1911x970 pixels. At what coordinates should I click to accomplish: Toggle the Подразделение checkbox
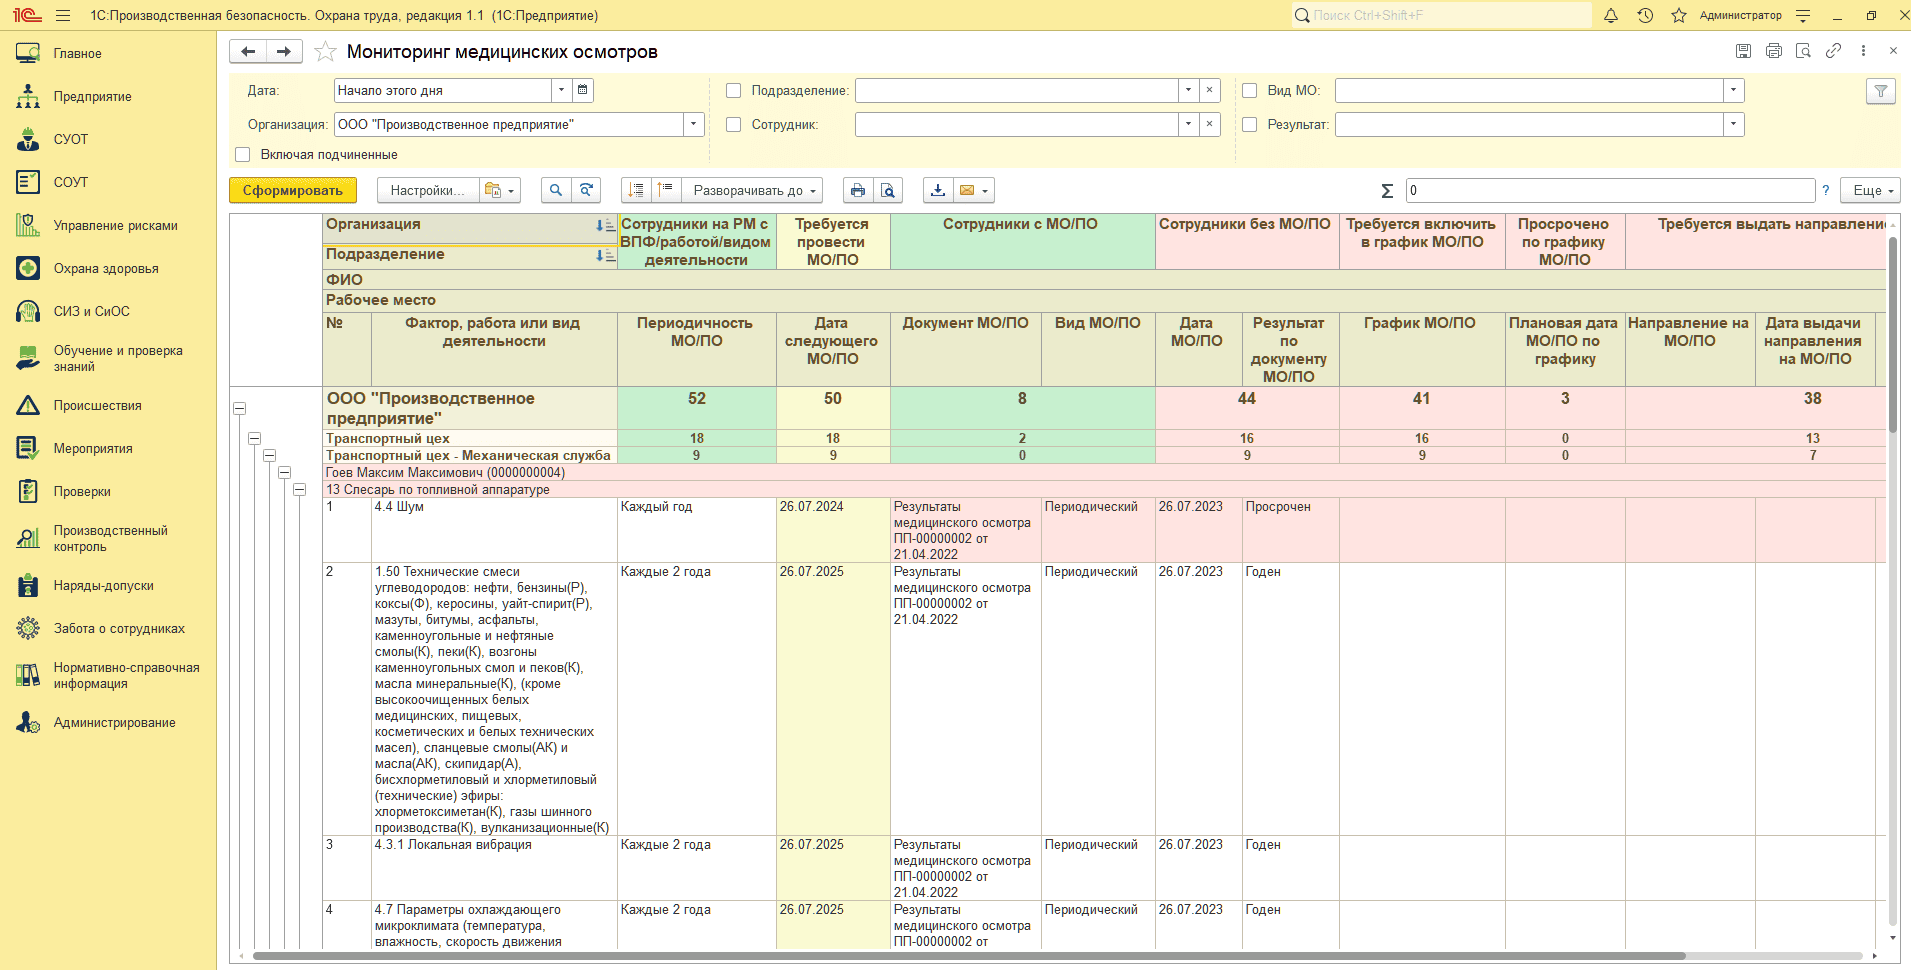point(733,90)
